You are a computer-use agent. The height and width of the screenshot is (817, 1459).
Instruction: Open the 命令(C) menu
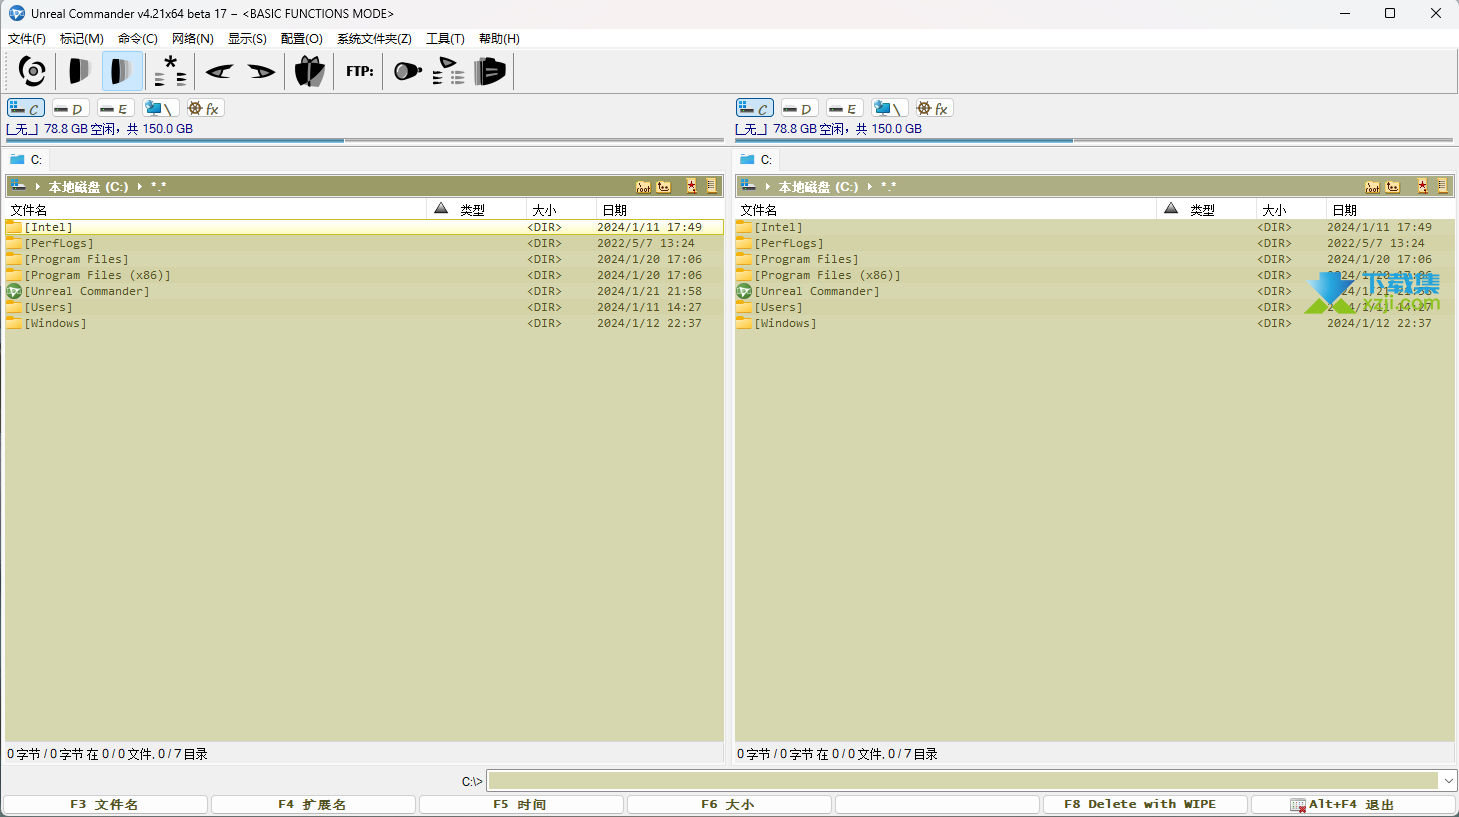tap(138, 39)
